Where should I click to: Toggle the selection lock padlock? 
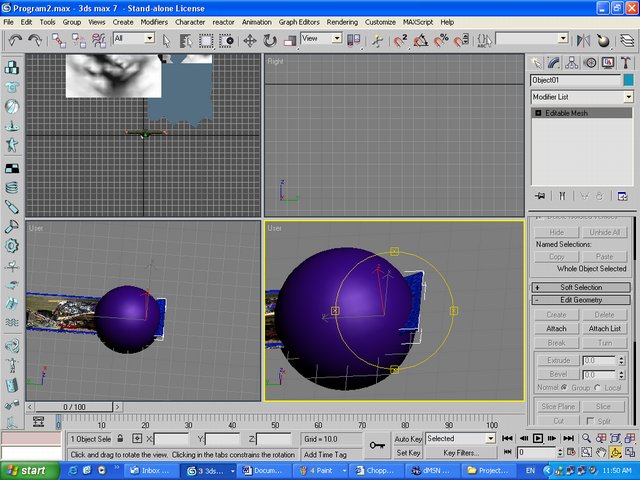pos(120,438)
